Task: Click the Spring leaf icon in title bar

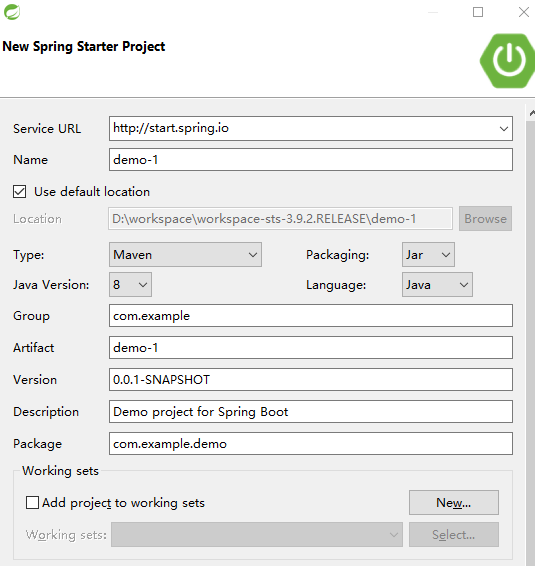Action: (x=12, y=12)
